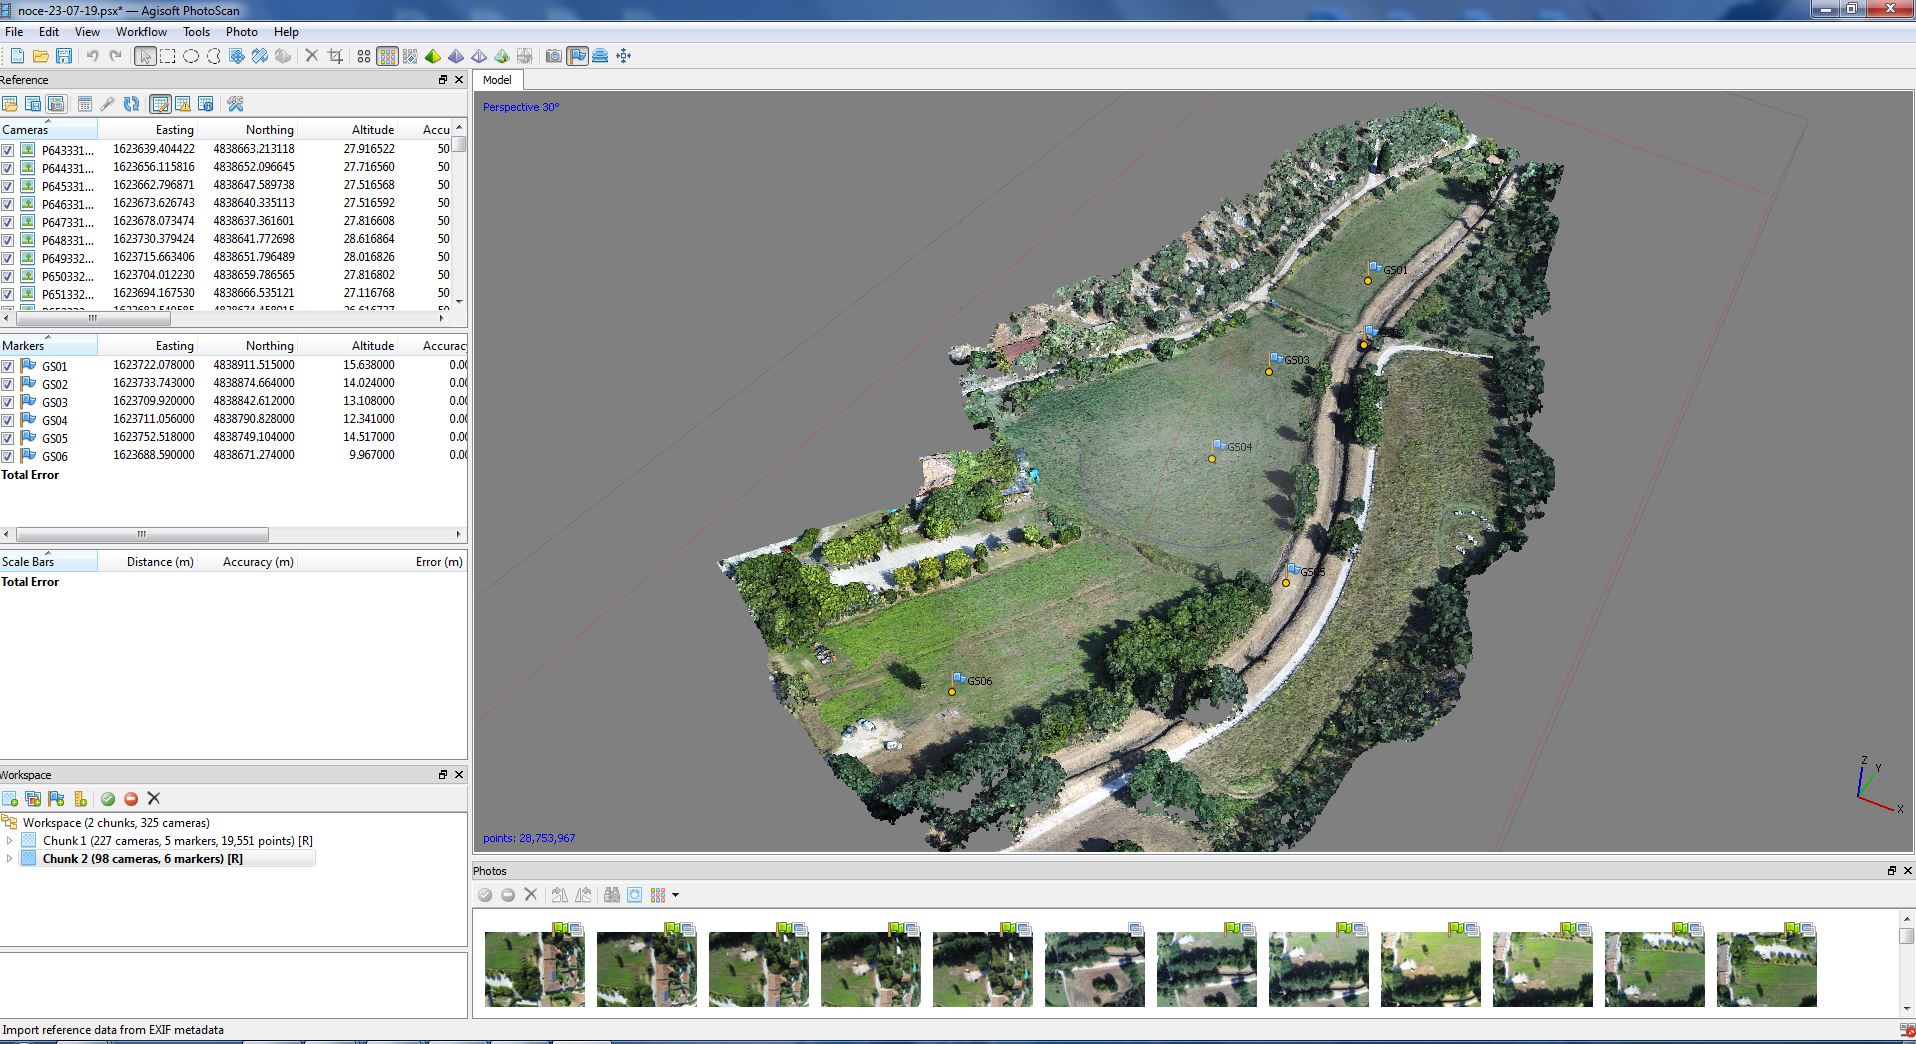Open the Workflow menu
The width and height of the screenshot is (1916, 1044).
(x=141, y=32)
